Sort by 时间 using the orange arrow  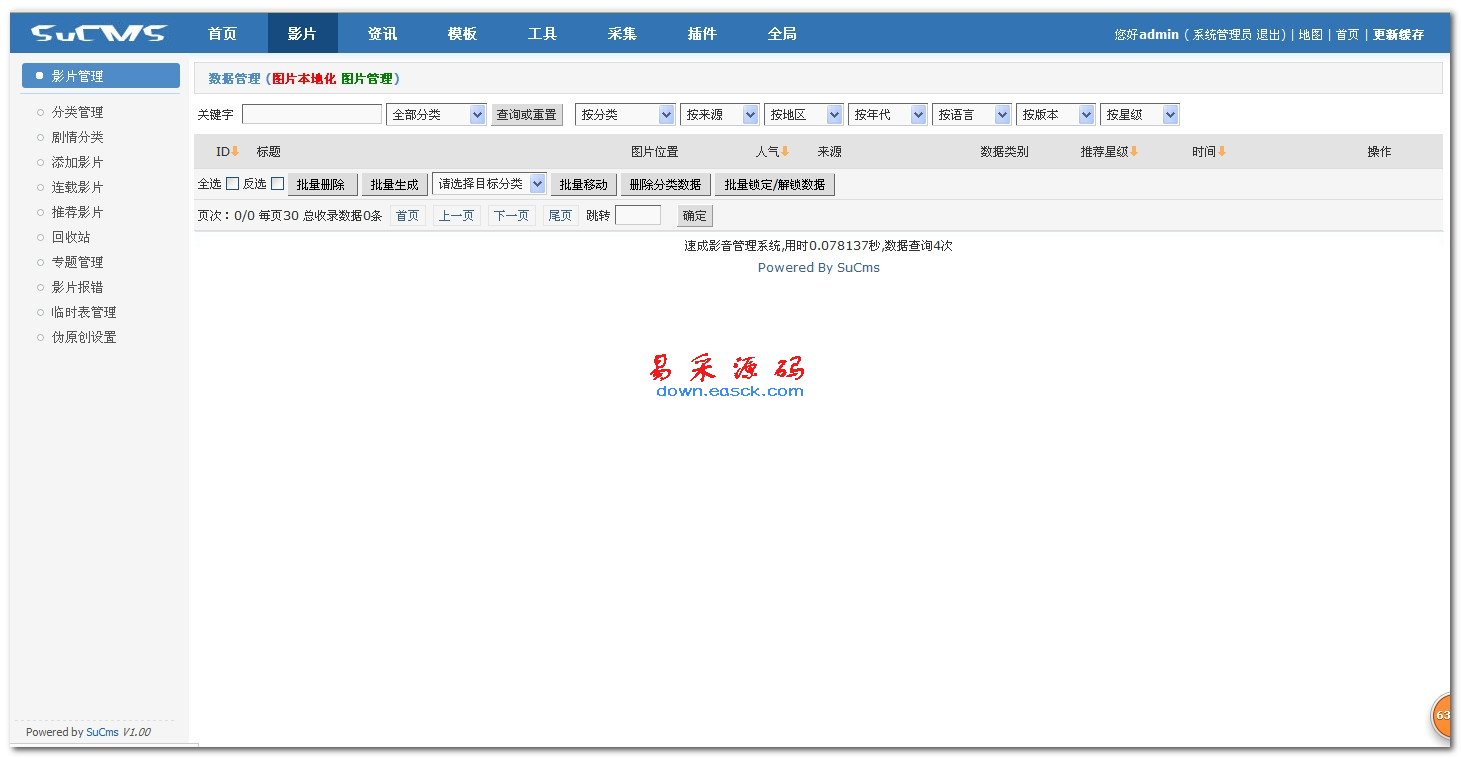coord(1221,152)
